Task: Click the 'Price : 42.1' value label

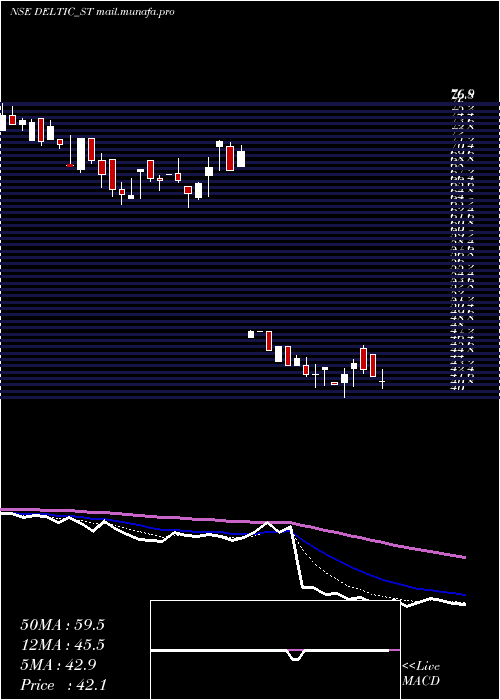Action: (63, 685)
